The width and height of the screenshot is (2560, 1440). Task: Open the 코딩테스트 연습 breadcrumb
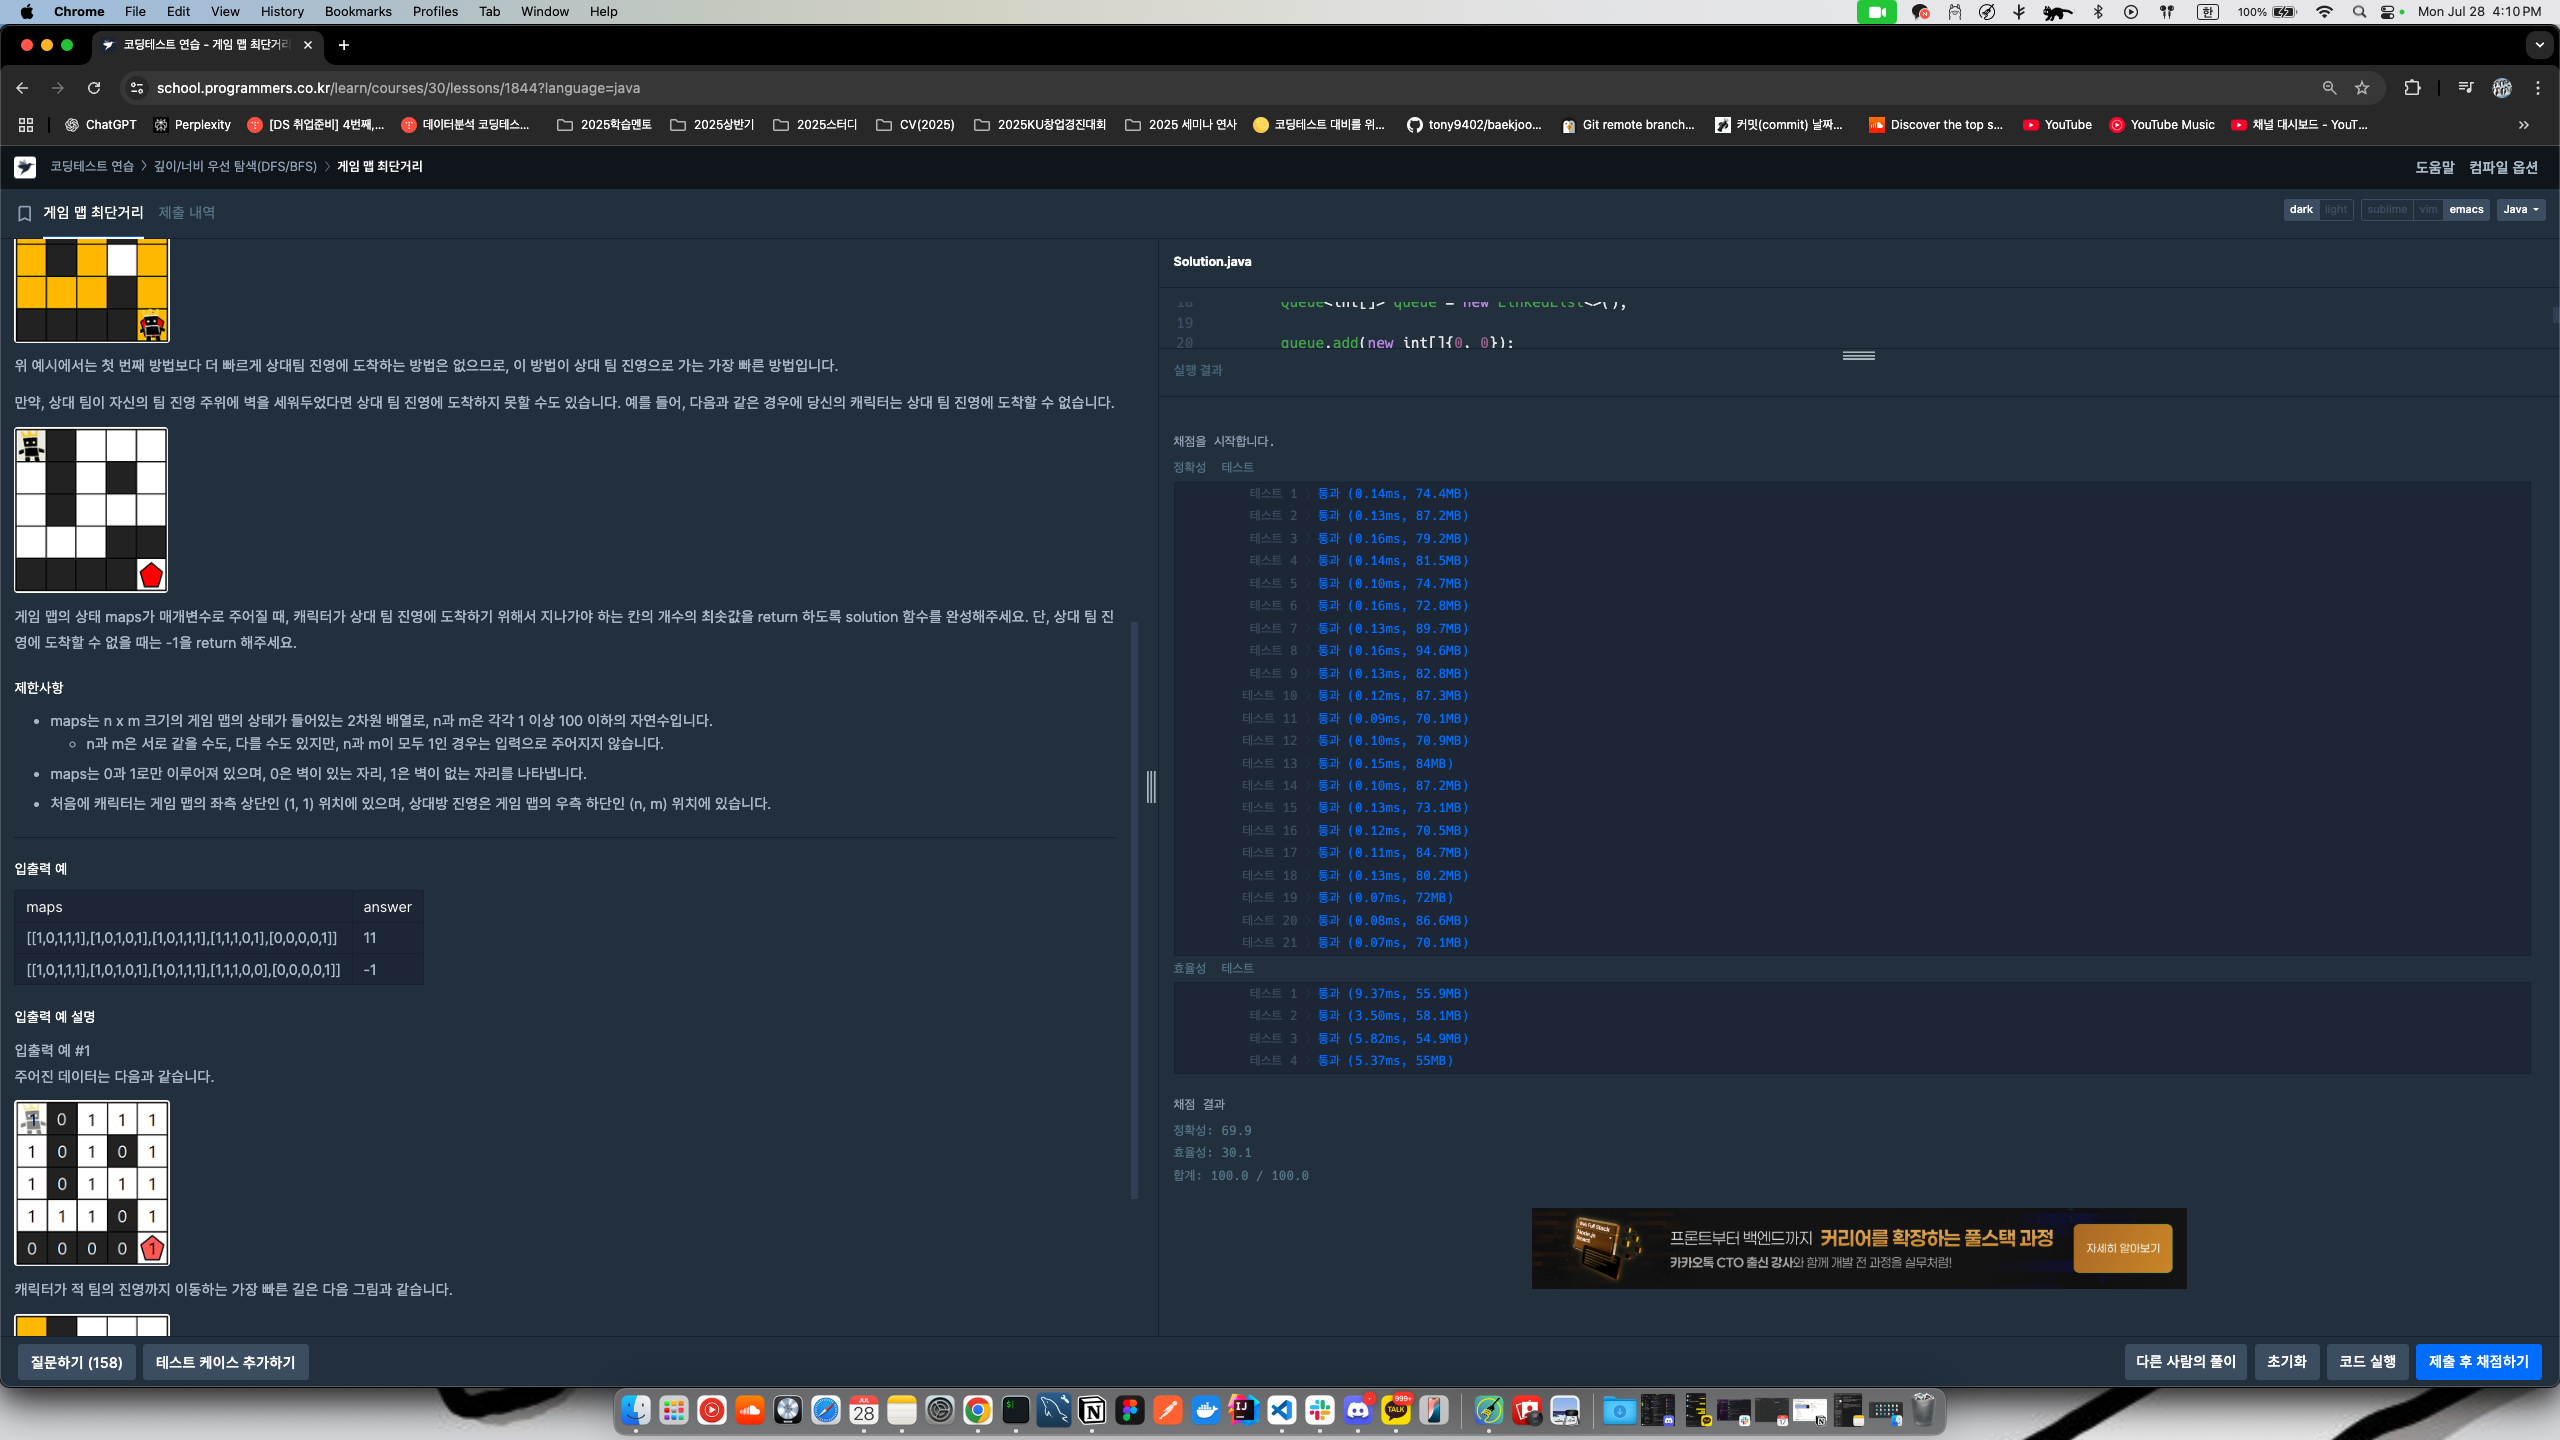[x=92, y=167]
